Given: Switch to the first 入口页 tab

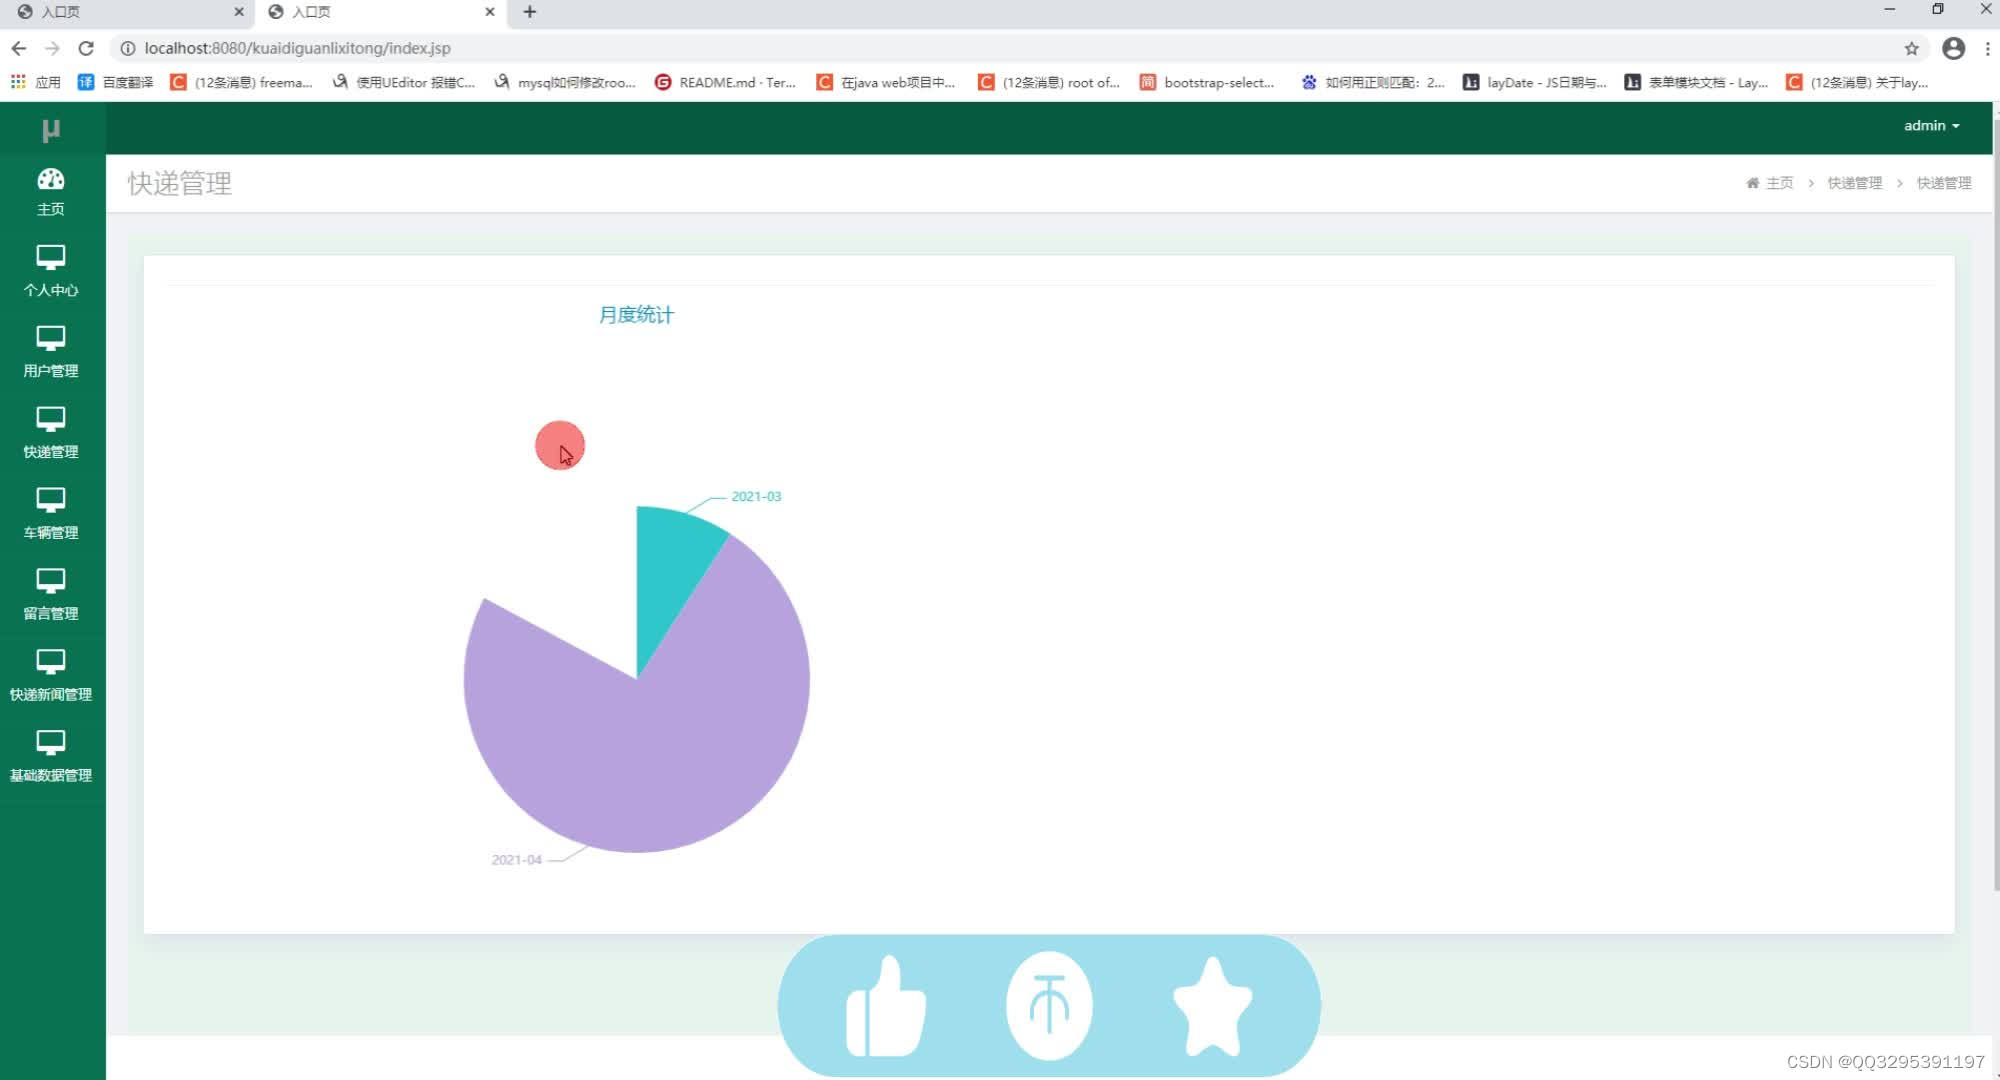Looking at the screenshot, I should tap(125, 12).
